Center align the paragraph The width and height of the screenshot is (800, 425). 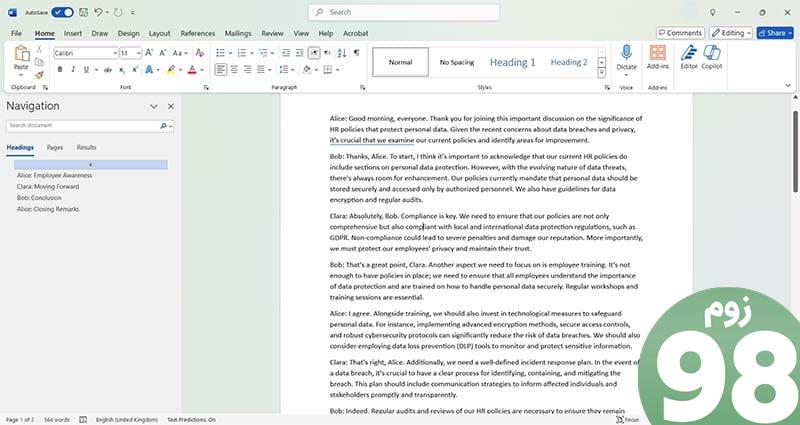[x=234, y=69]
